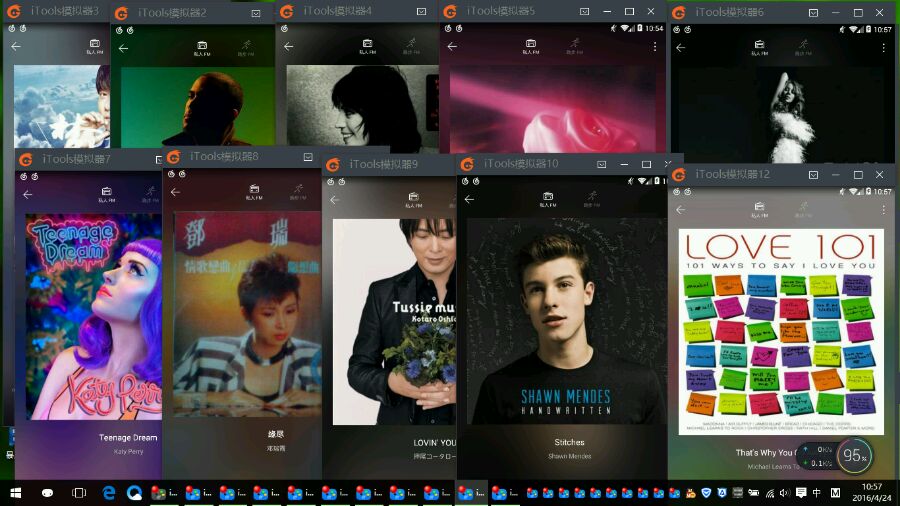900x506 pixels.
Task: Click iTools logo in emulator 8 title bar
Action: click(174, 157)
